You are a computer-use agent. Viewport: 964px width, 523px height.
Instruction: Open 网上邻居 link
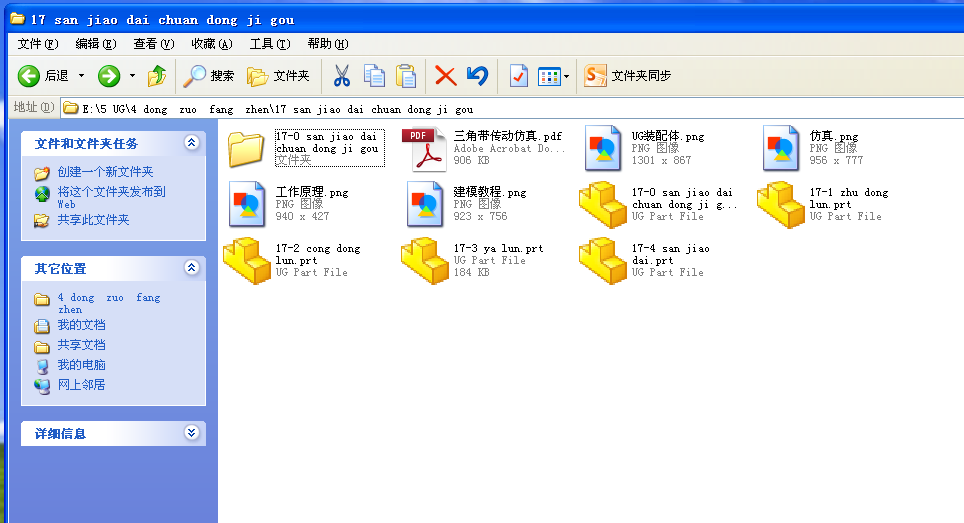81,385
